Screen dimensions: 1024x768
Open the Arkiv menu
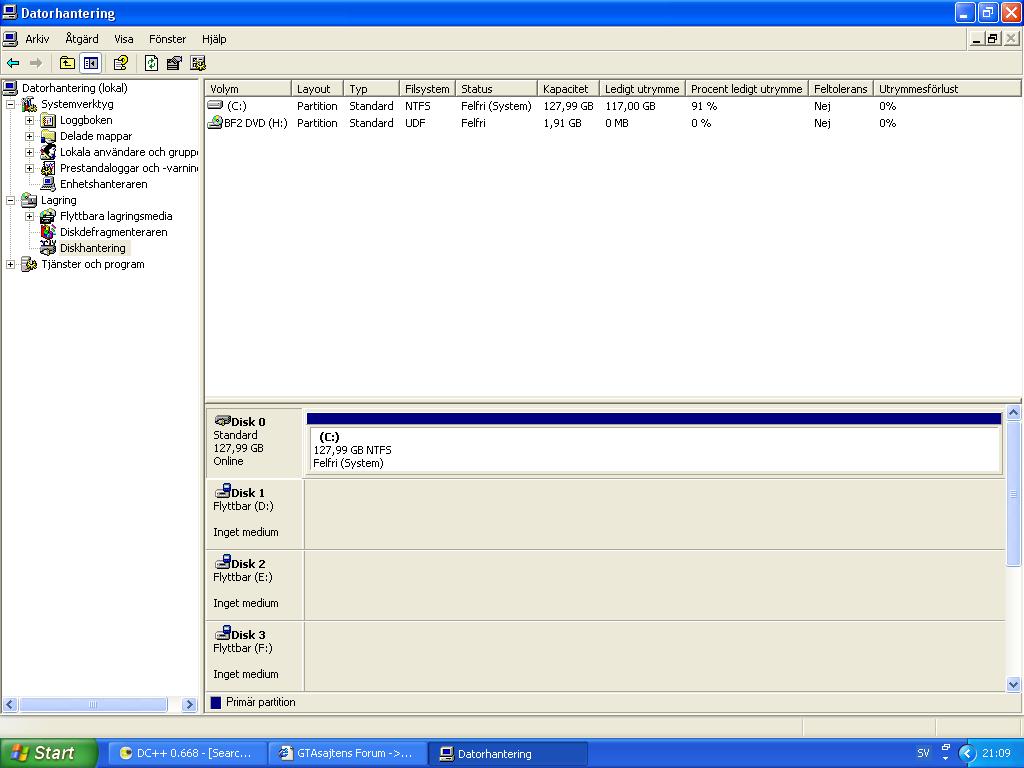[37, 39]
